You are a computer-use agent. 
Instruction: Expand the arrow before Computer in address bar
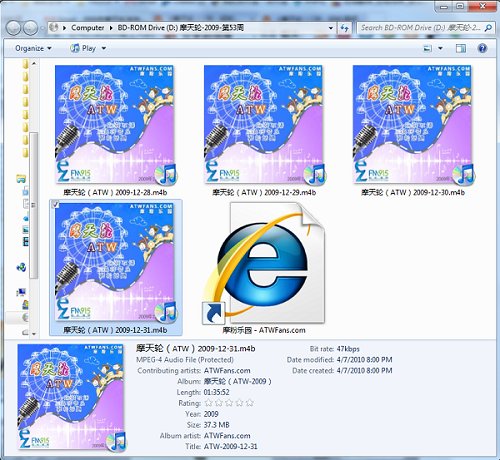(x=64, y=28)
